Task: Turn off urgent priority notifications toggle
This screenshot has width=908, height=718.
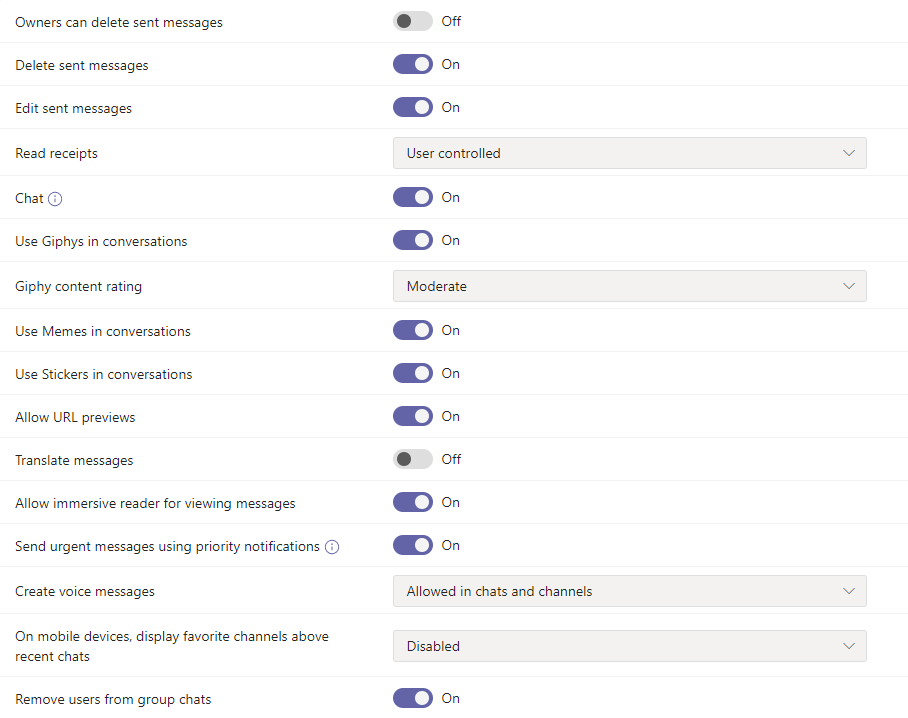Action: tap(412, 545)
